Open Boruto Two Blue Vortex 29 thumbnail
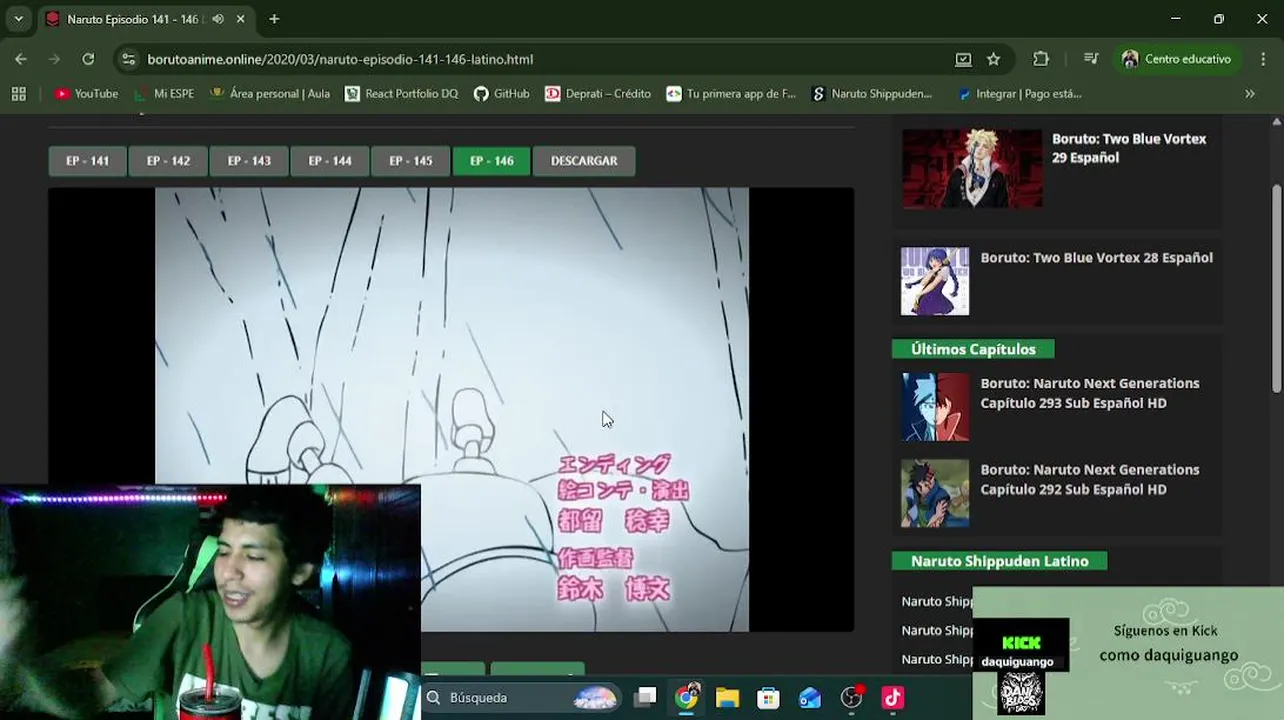Image resolution: width=1284 pixels, height=720 pixels. point(972,168)
